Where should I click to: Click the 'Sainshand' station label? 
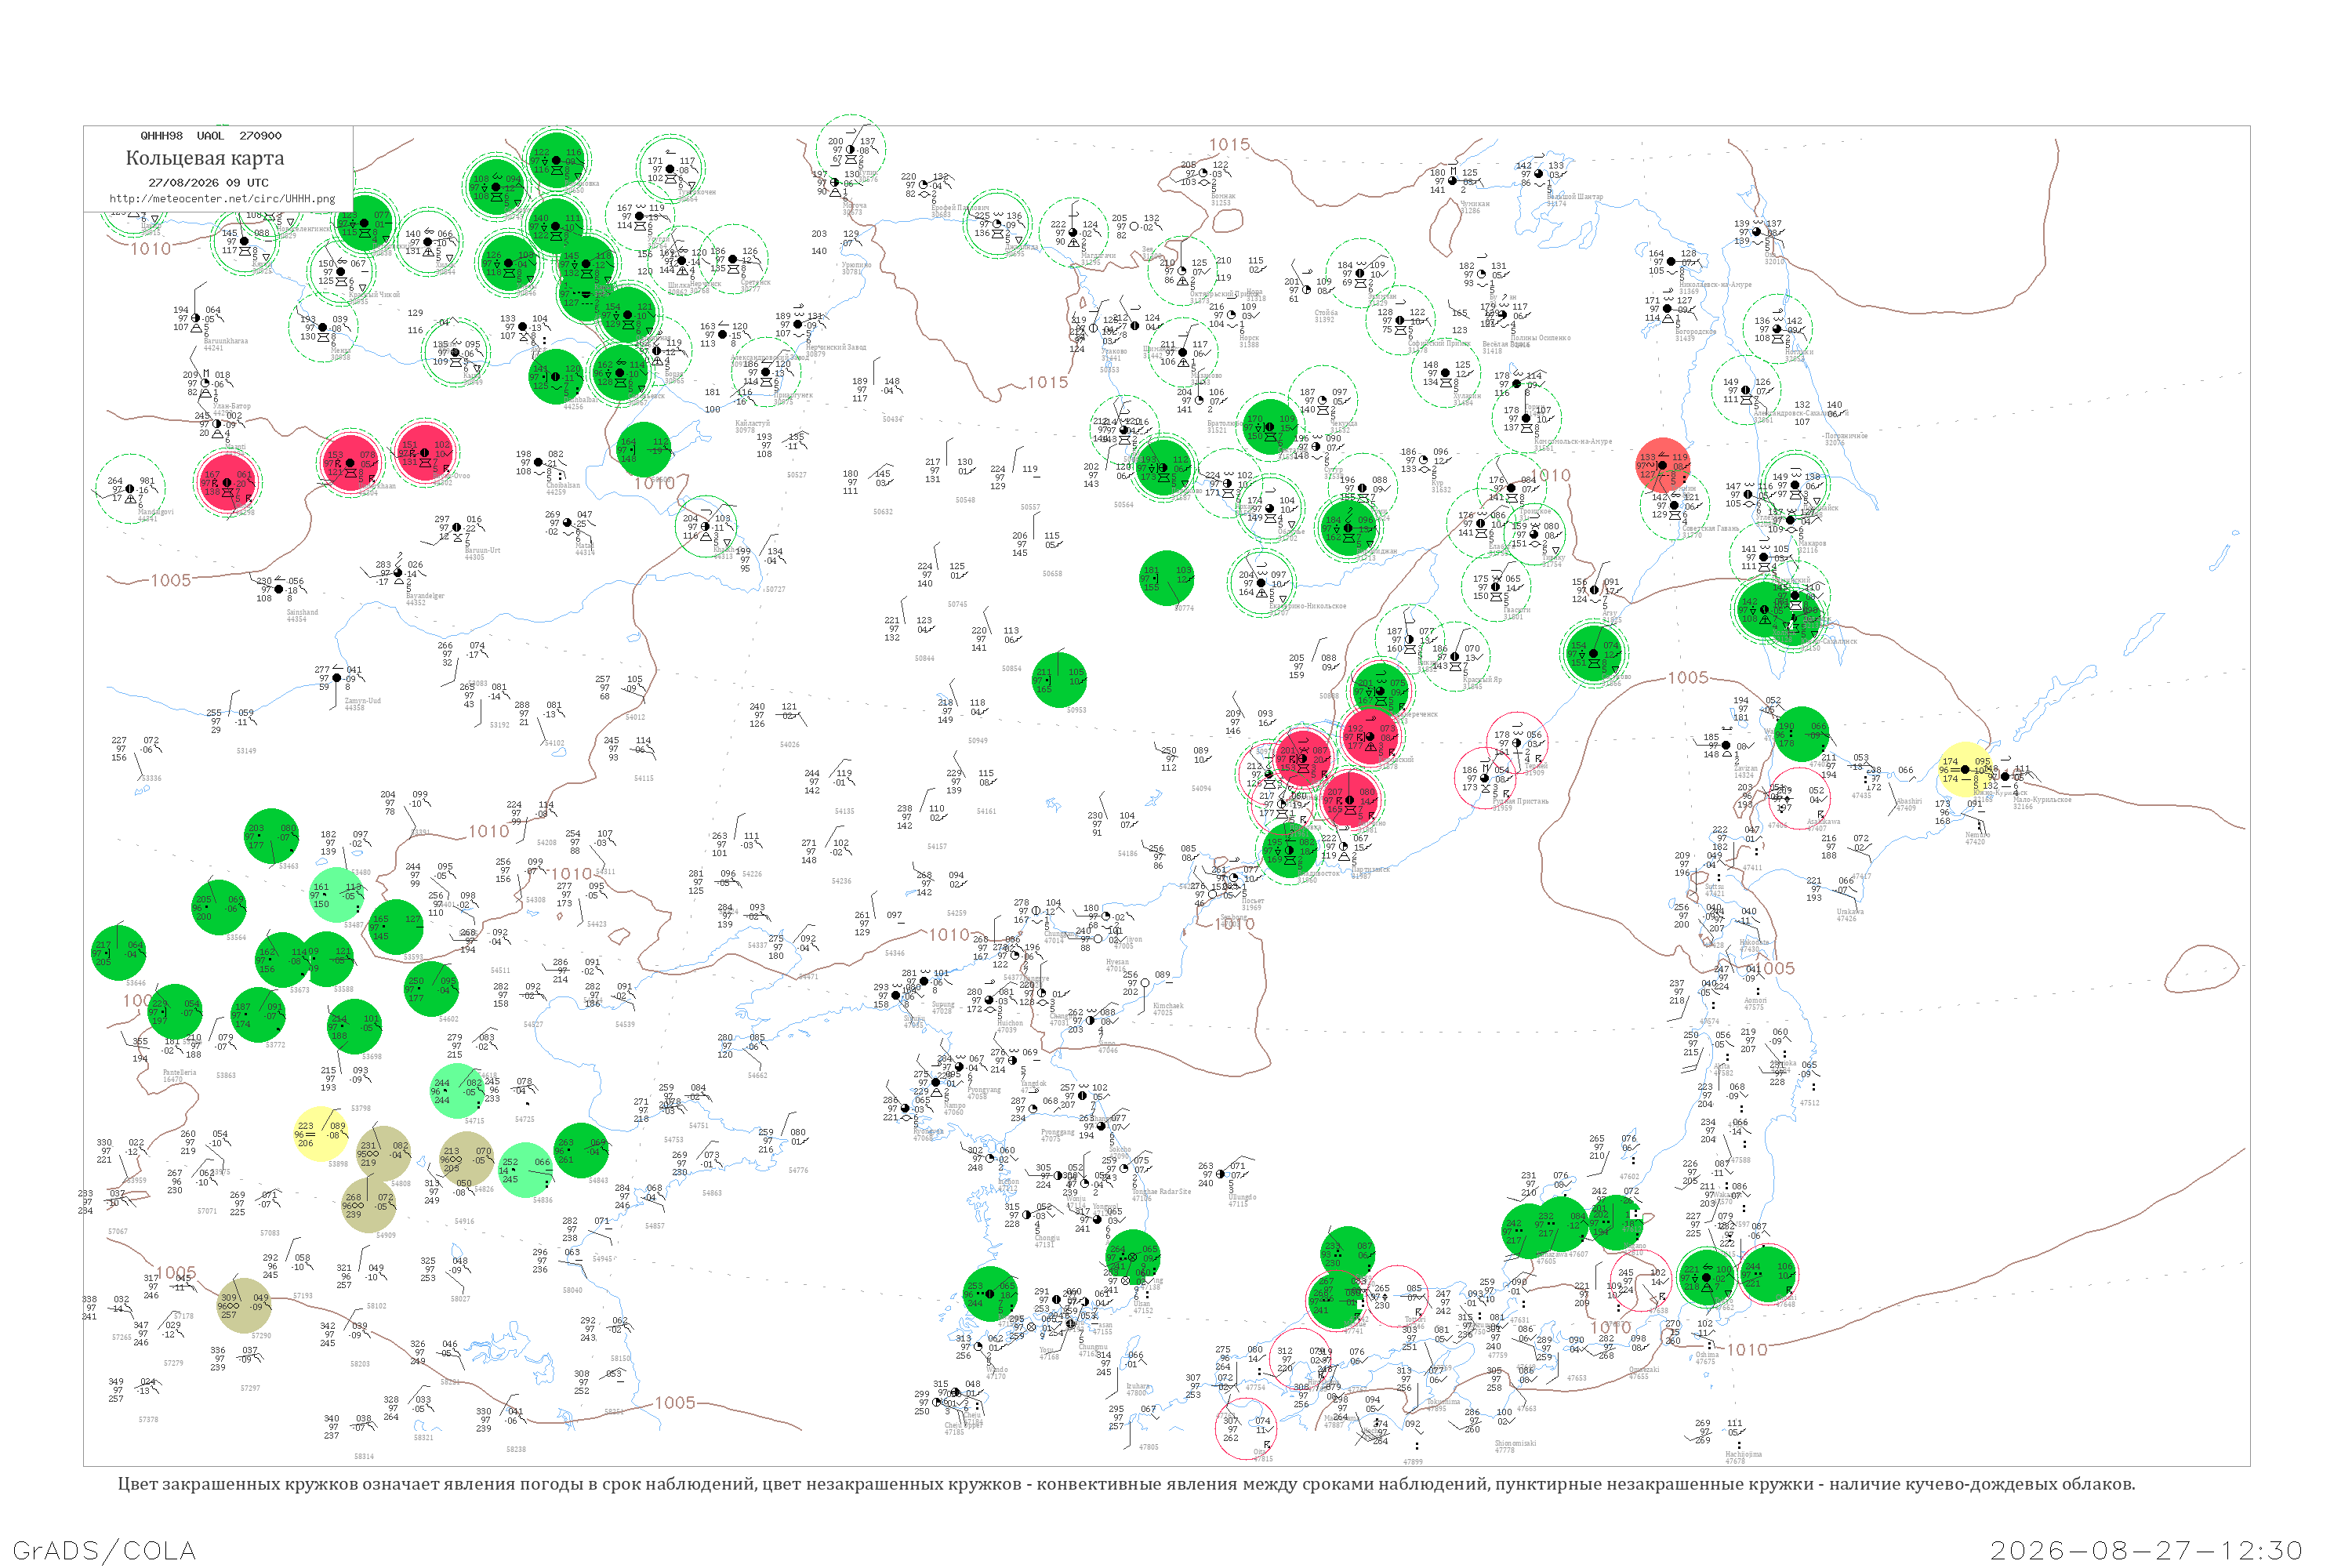coord(302,612)
